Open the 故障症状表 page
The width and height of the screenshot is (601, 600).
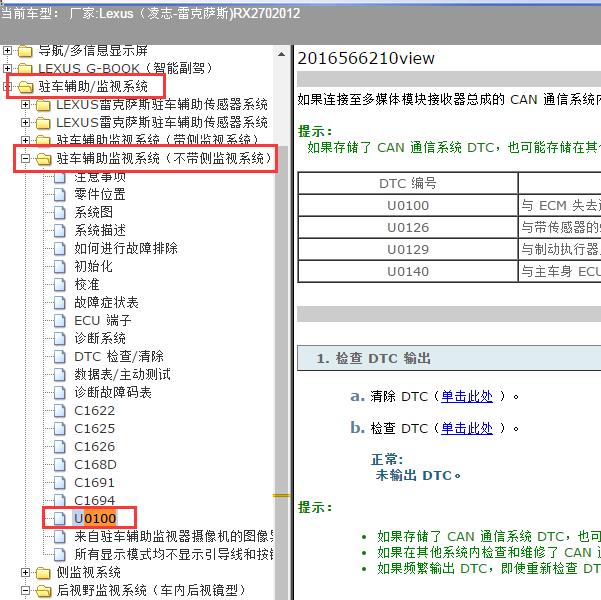pos(106,302)
